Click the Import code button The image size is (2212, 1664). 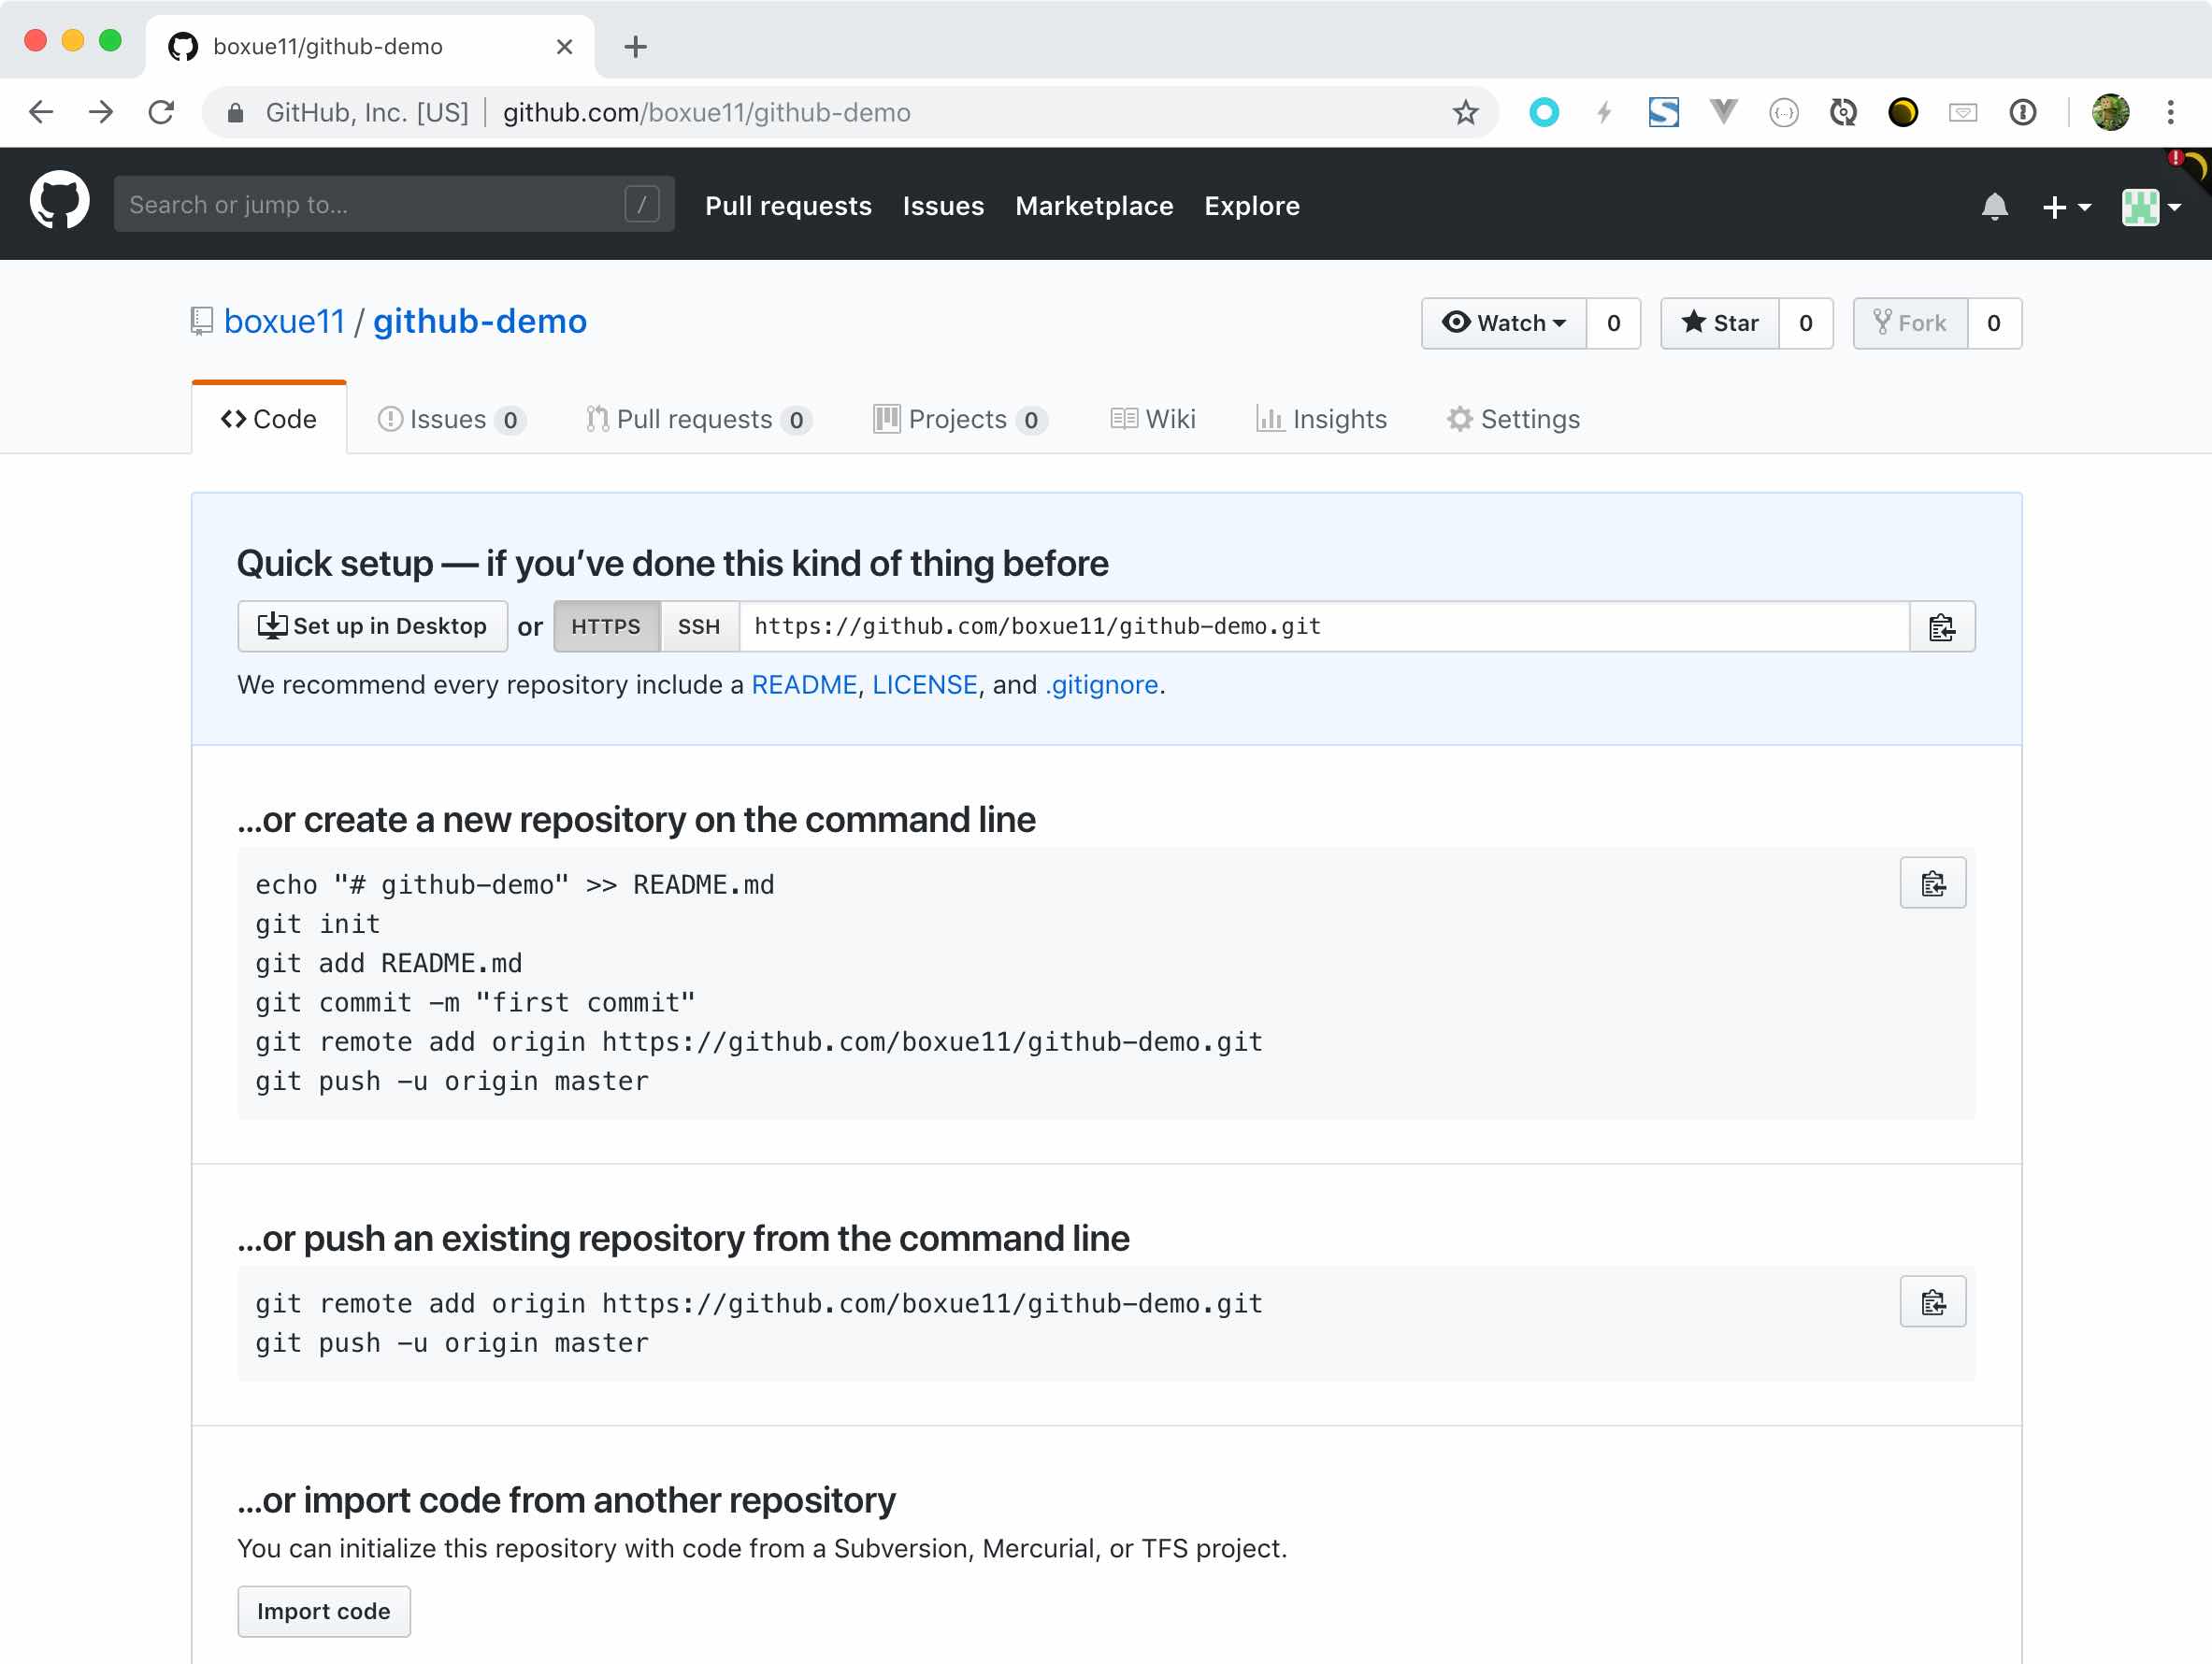pyautogui.click(x=324, y=1611)
